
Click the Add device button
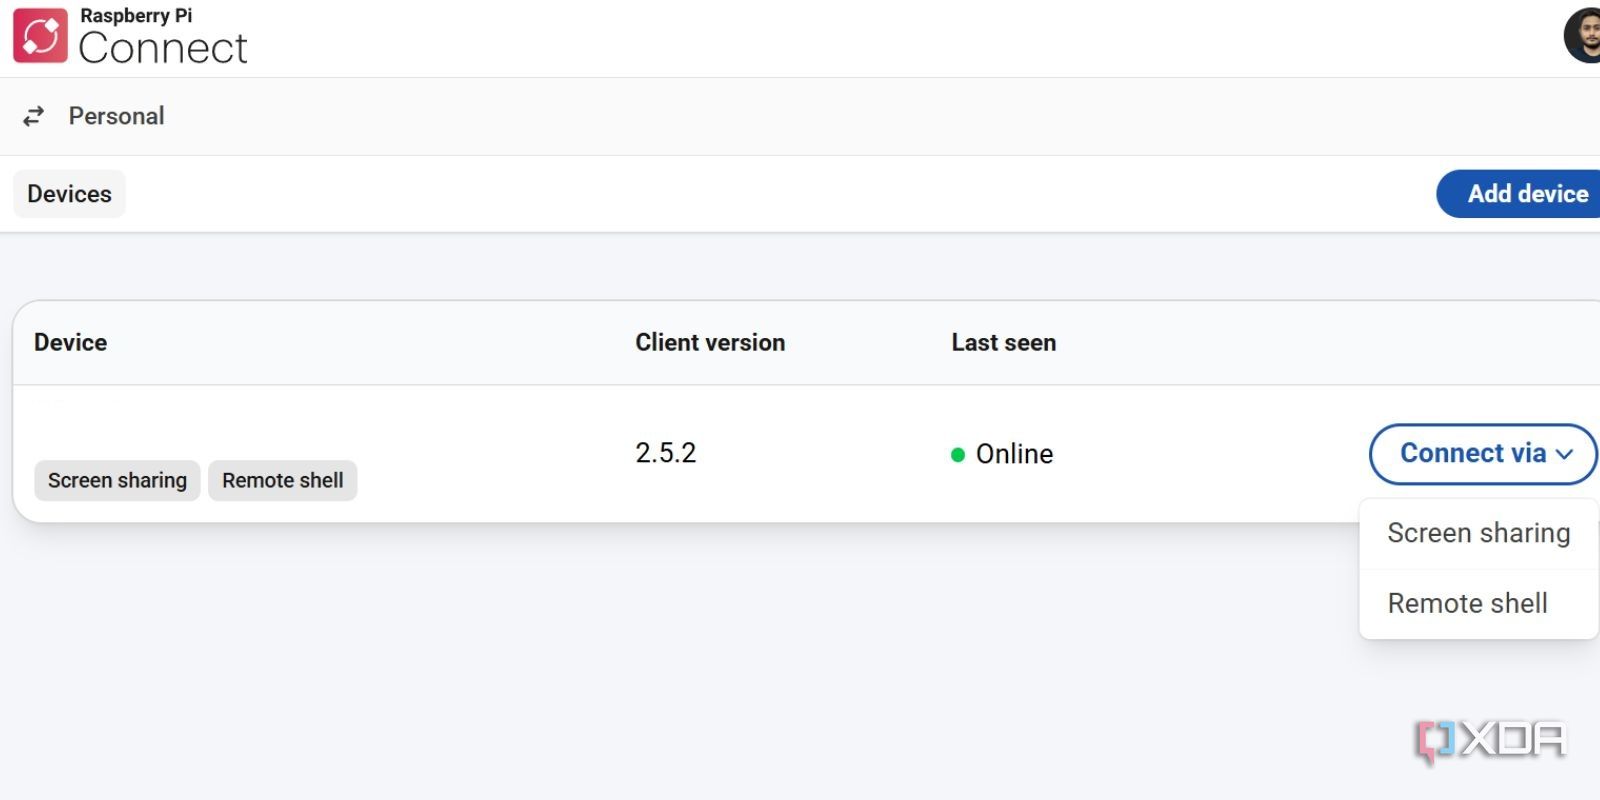pos(1520,194)
